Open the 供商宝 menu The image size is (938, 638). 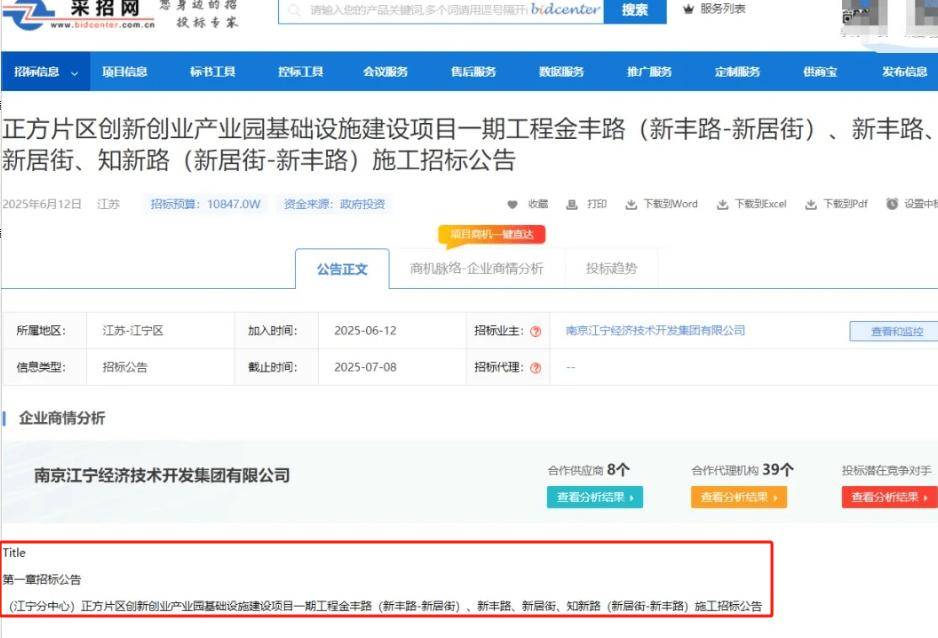(x=820, y=72)
